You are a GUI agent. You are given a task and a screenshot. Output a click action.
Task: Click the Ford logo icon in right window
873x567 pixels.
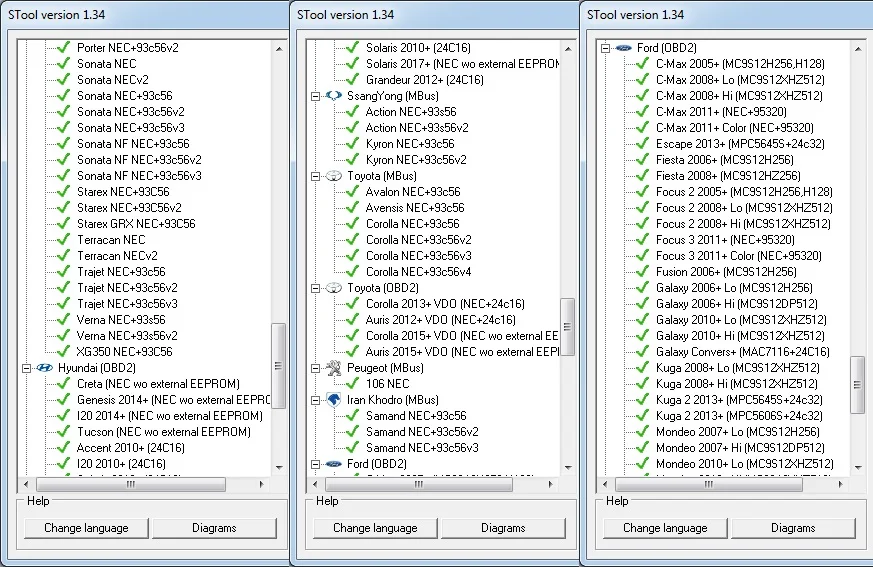click(x=624, y=48)
